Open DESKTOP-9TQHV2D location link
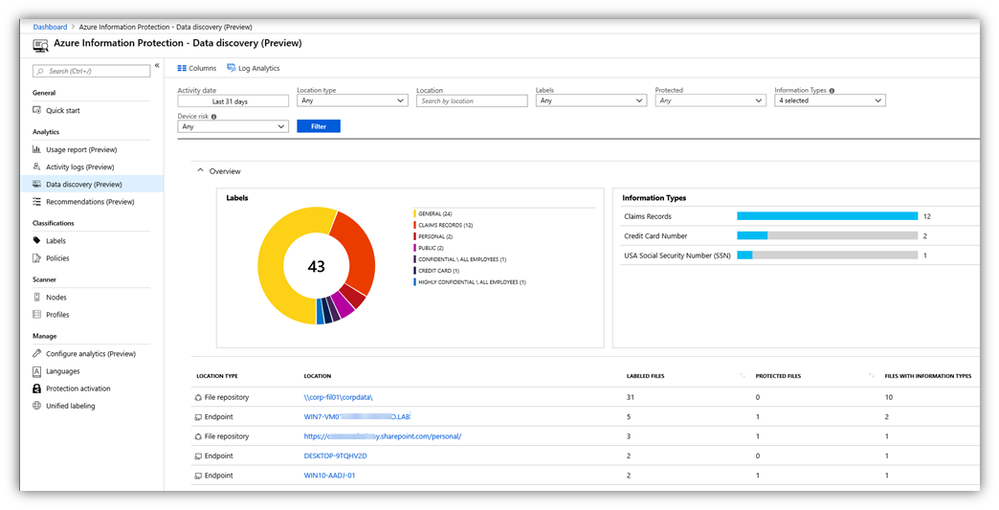999x510 pixels. point(336,456)
